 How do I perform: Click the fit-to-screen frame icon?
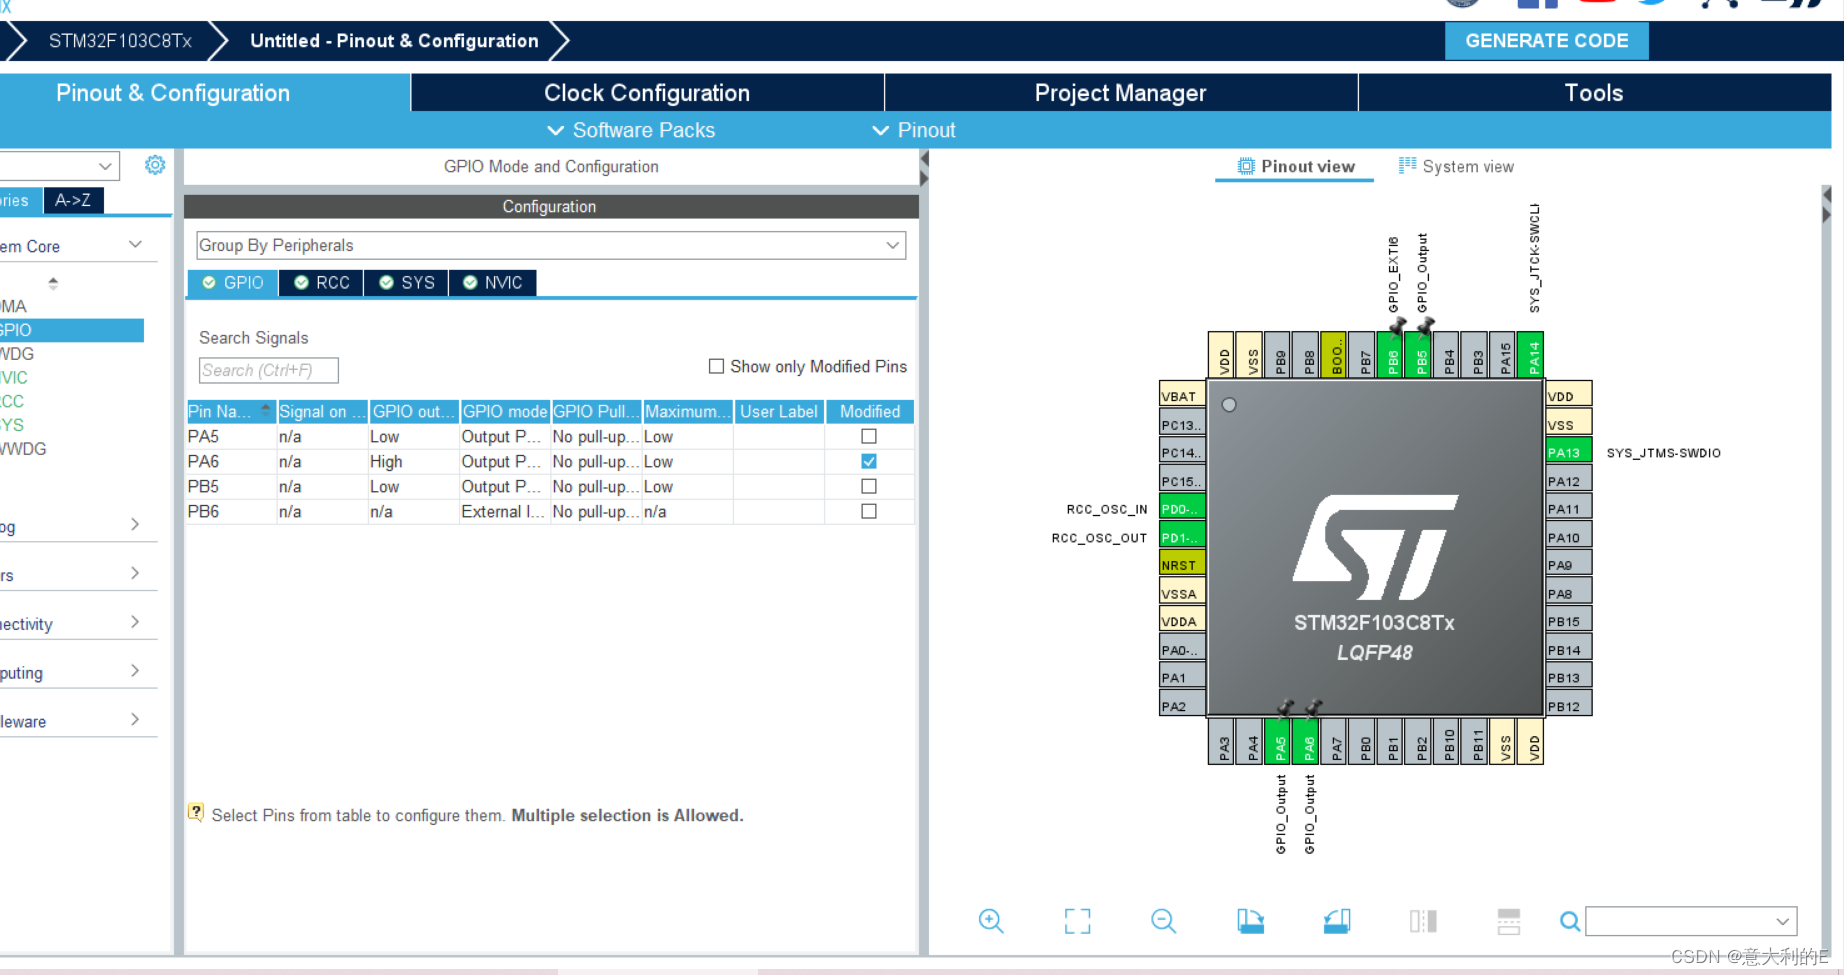[x=1077, y=921]
